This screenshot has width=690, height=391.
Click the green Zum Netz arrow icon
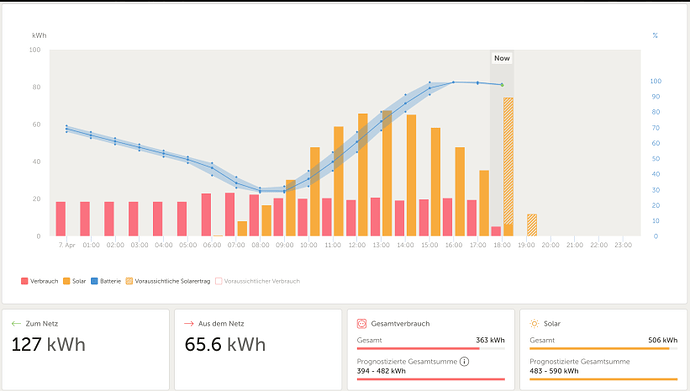pos(16,324)
